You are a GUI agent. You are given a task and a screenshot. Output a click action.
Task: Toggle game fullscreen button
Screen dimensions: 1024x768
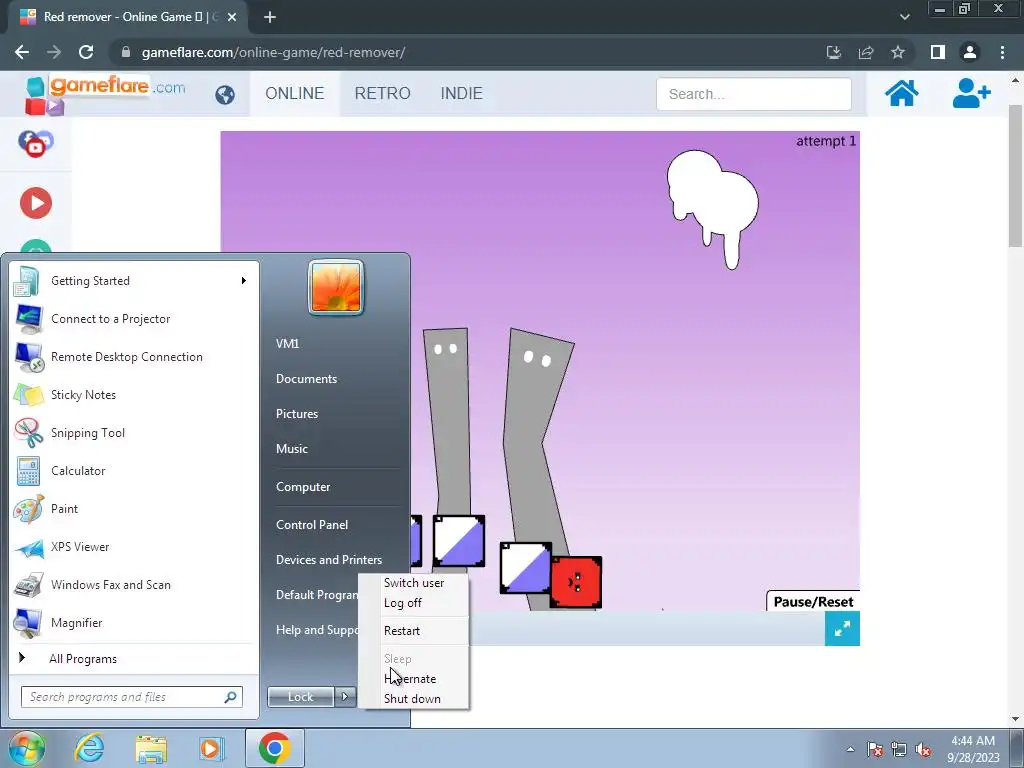click(842, 628)
